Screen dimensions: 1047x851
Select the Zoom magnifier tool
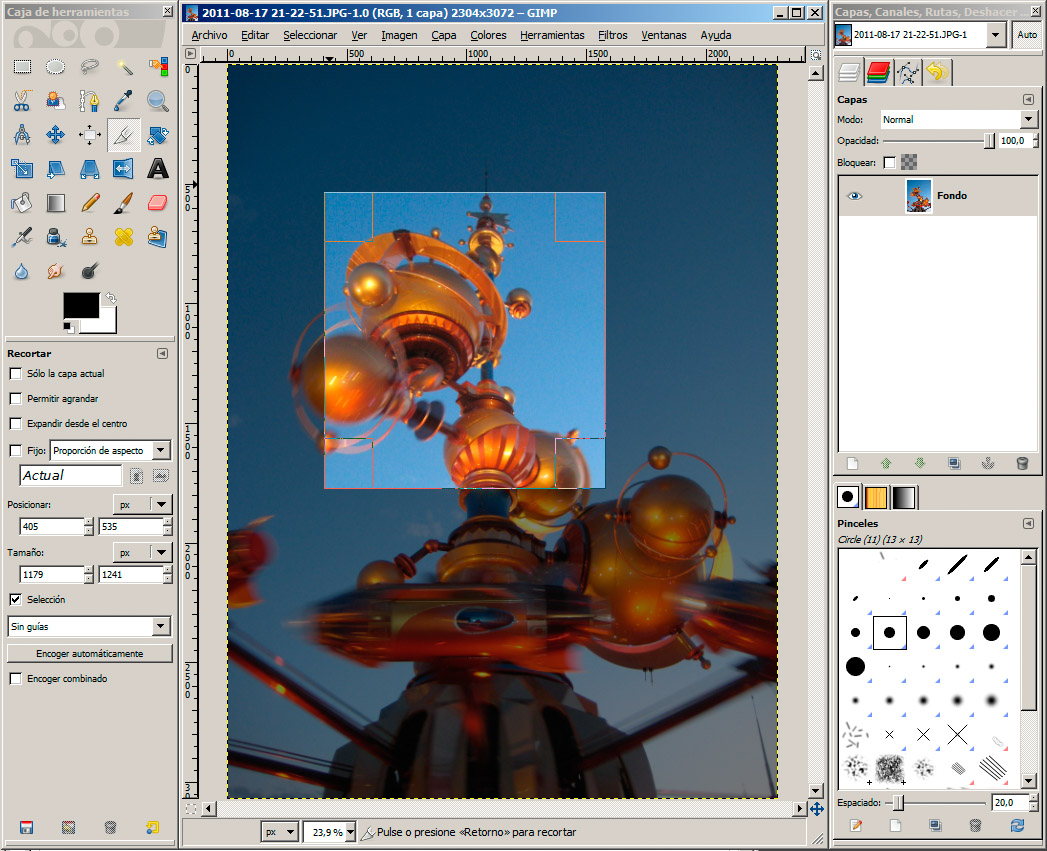(158, 101)
